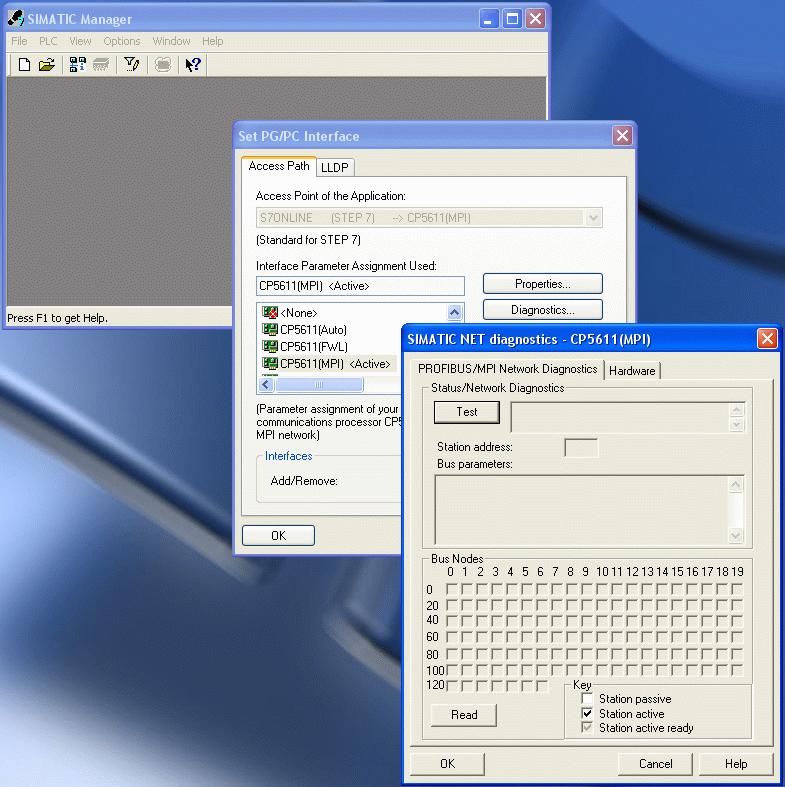Click the interface list scroll-up arrow
The height and width of the screenshot is (787, 785).
point(454,313)
